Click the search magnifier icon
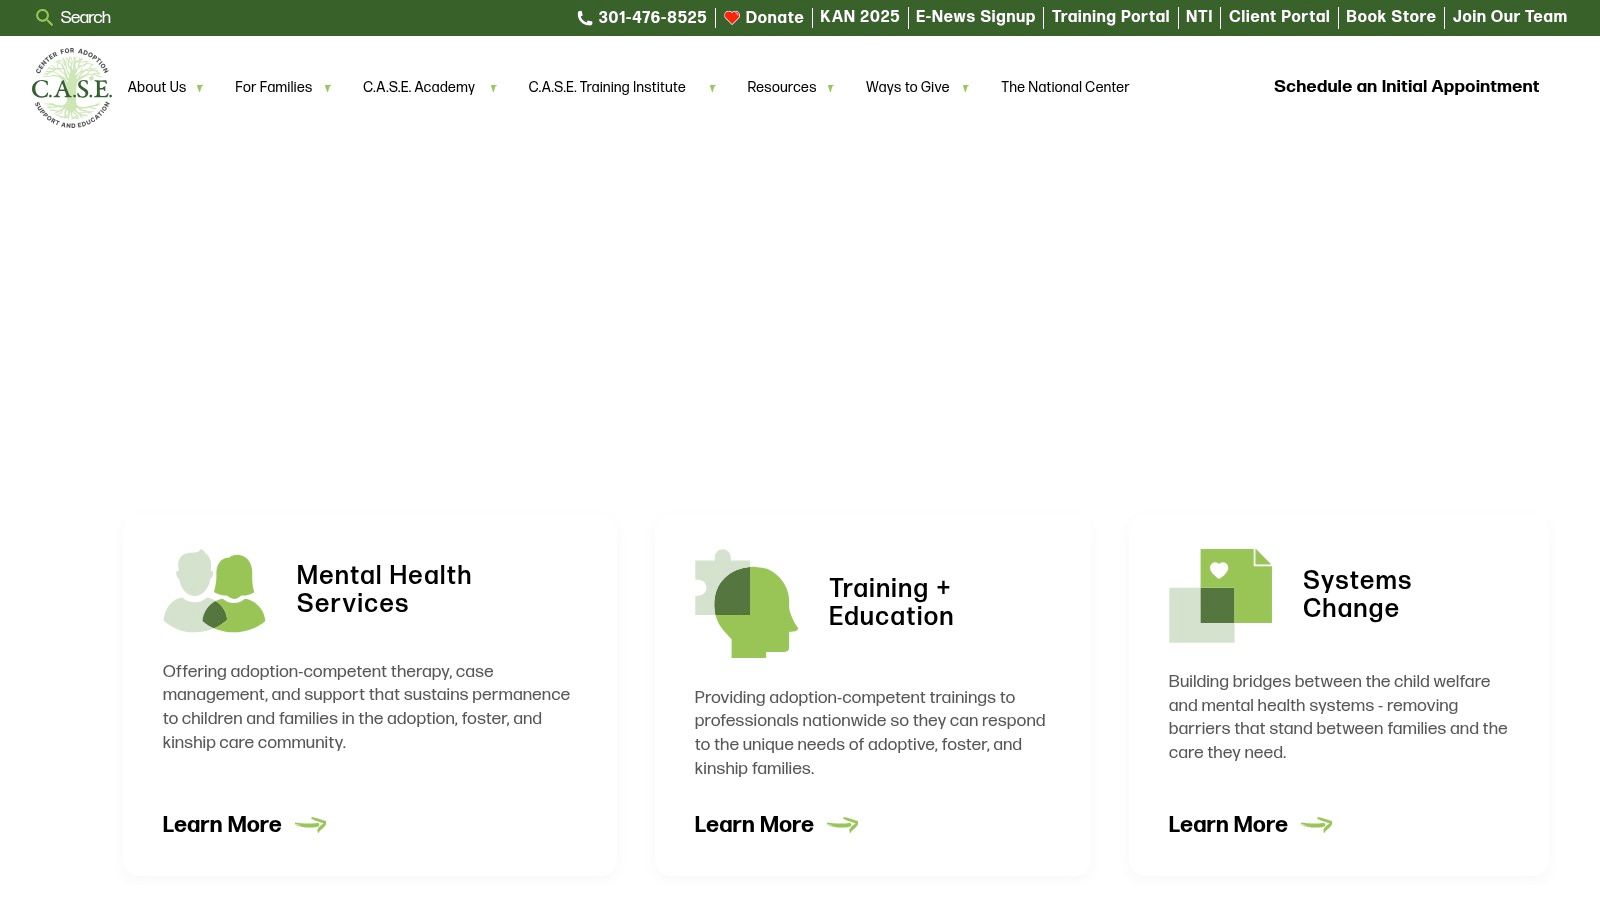This screenshot has width=1600, height=900. [x=44, y=17]
